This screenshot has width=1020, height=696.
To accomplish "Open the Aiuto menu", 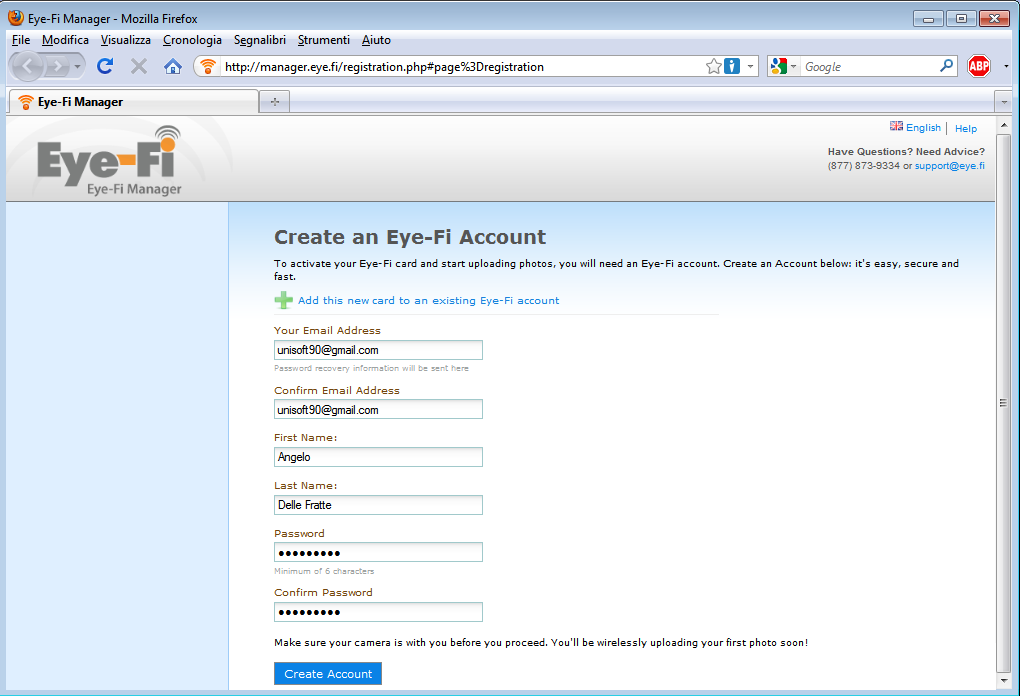I will coord(376,40).
